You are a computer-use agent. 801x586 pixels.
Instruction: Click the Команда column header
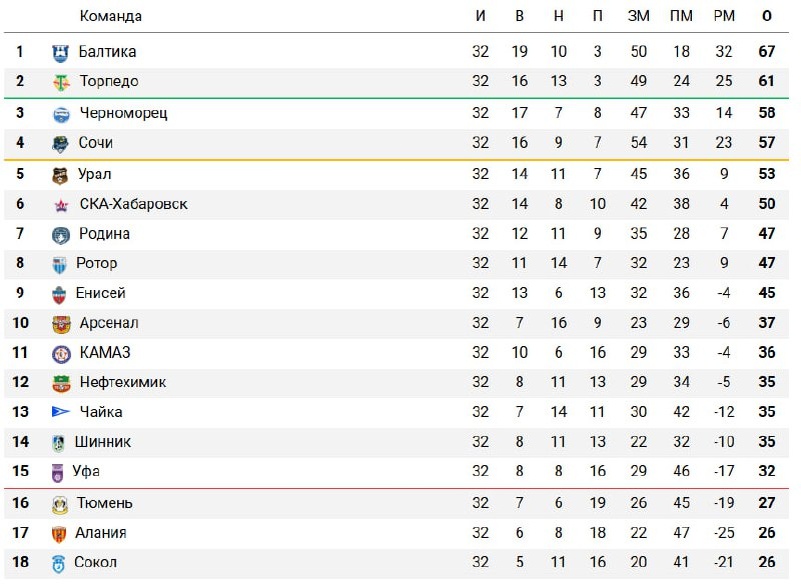point(110,16)
